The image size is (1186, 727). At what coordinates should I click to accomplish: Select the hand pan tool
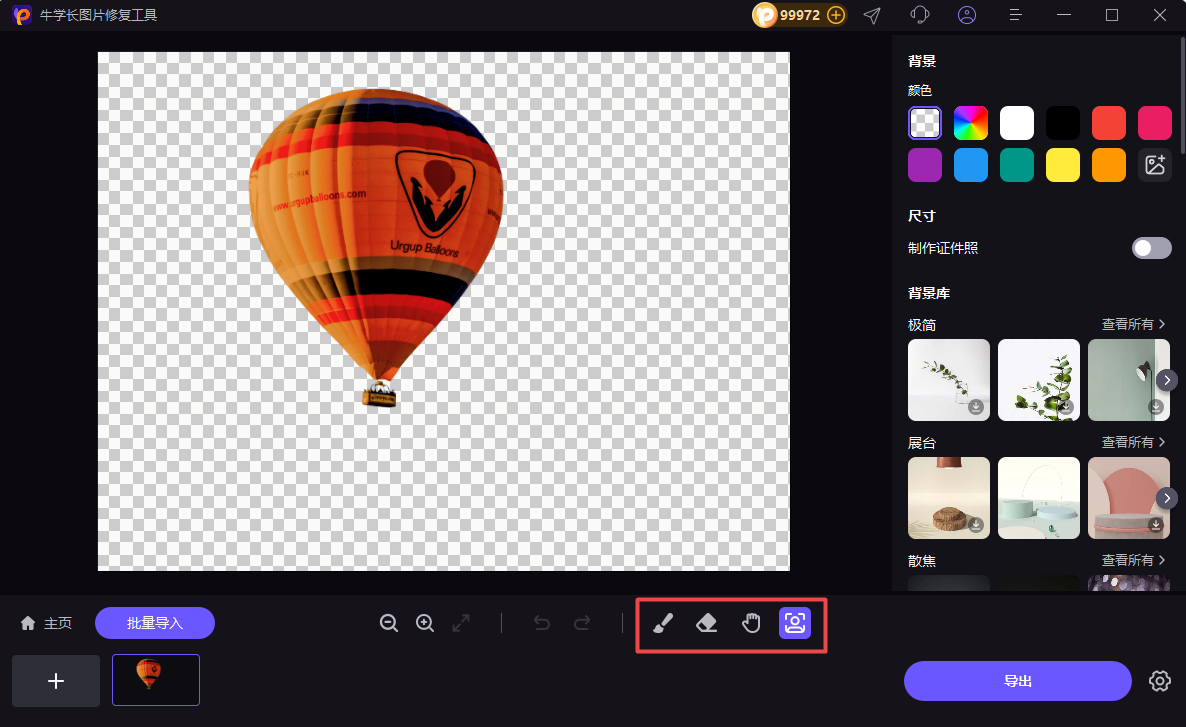(x=751, y=623)
